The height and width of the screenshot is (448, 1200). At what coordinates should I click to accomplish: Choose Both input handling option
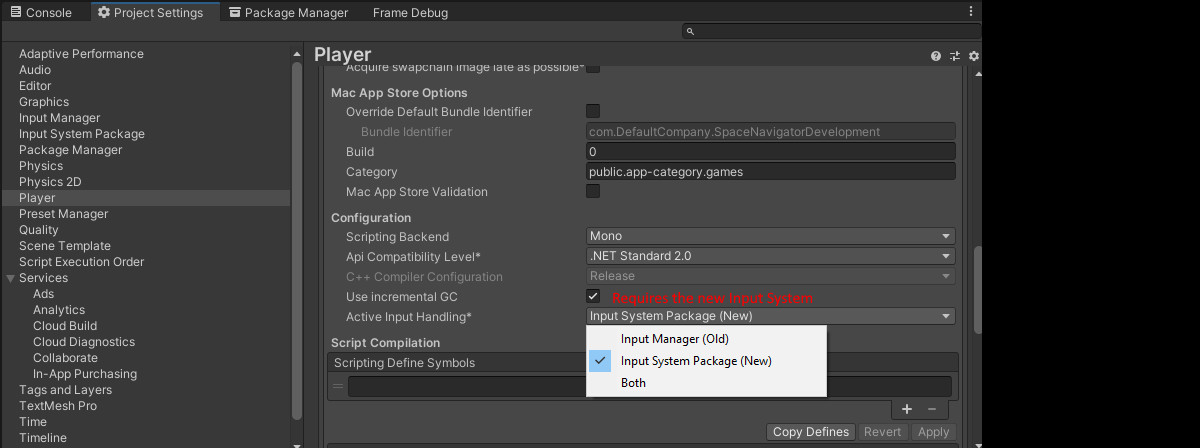(x=707, y=383)
